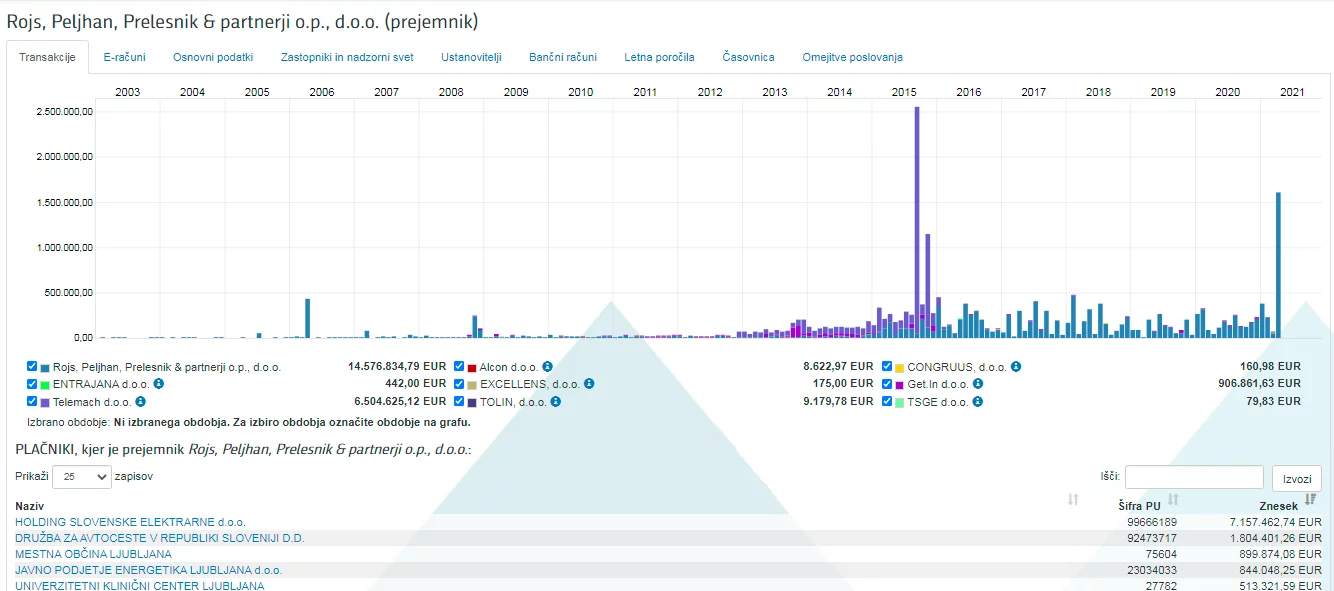Click the Išči search input field
This screenshot has width=1334, height=591.
(x=1194, y=477)
